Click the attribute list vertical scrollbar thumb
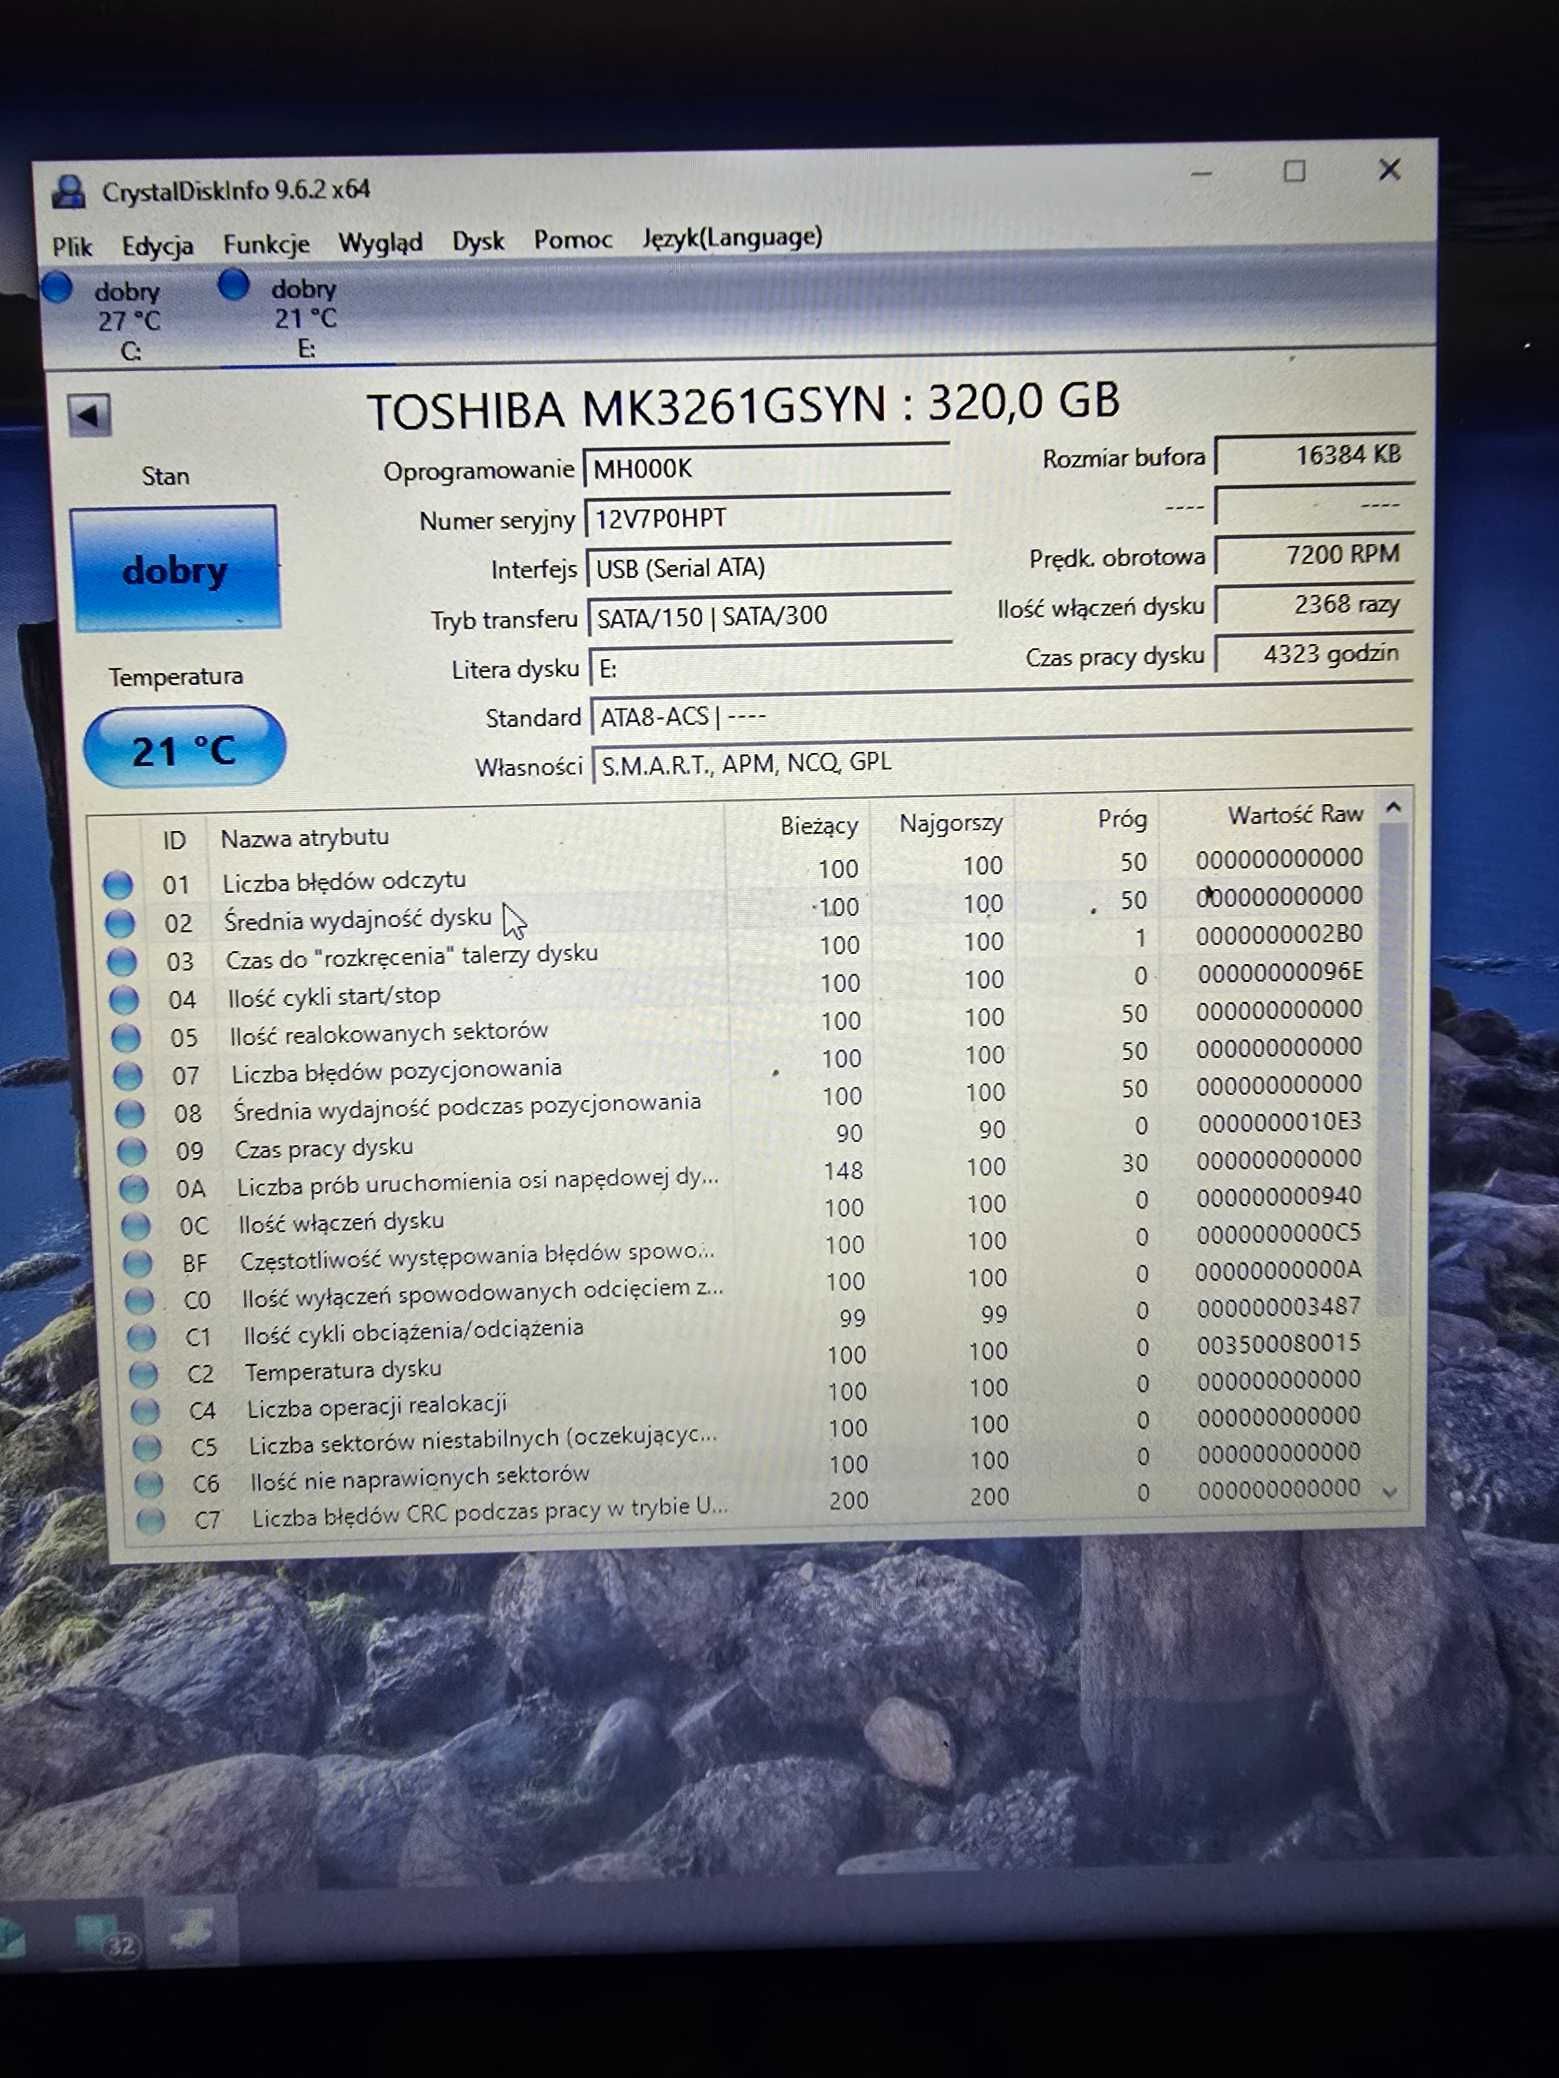 (1390, 1068)
